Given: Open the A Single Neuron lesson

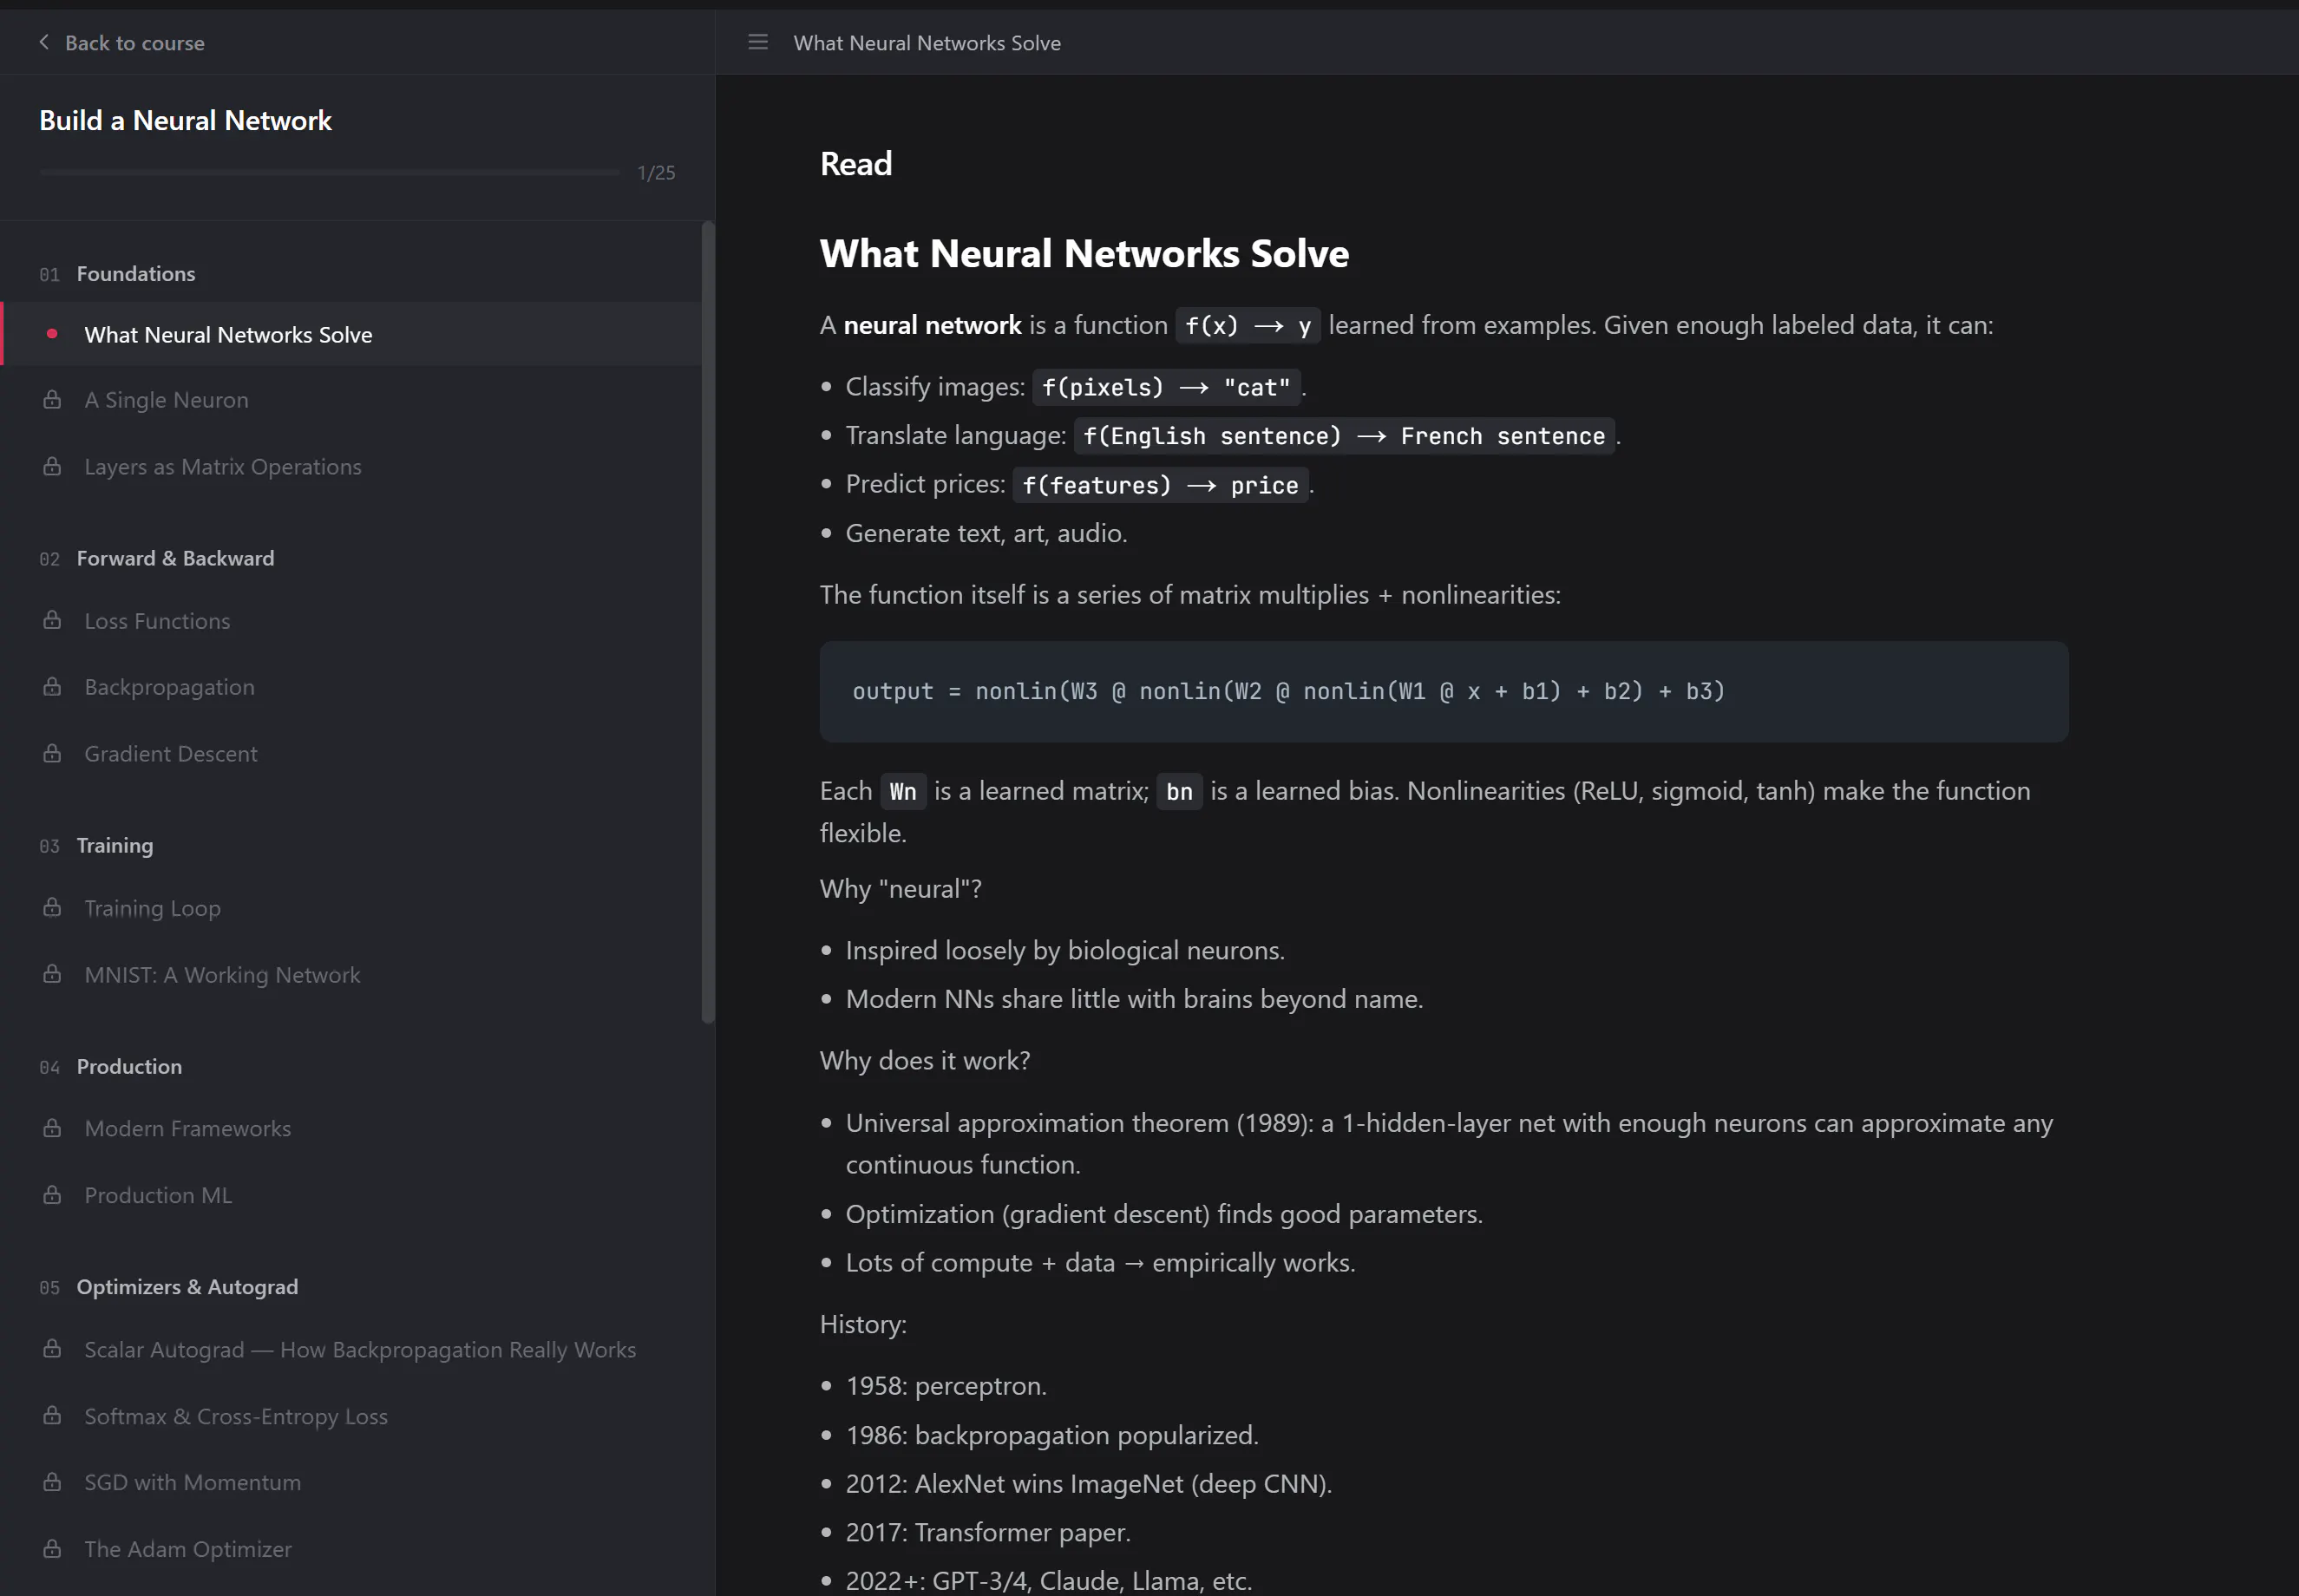Looking at the screenshot, I should [351, 400].
